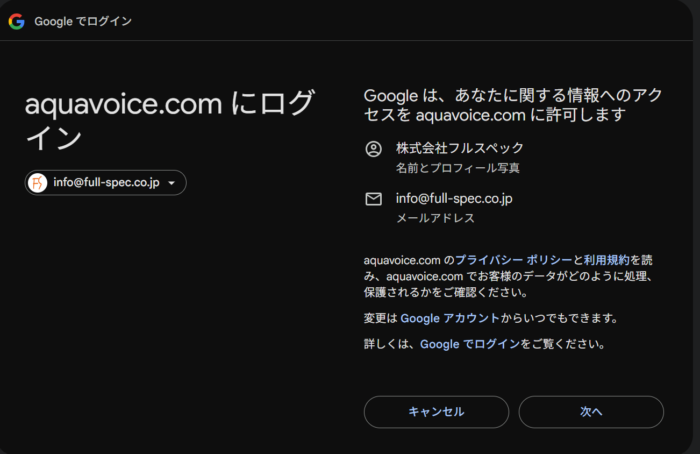Click the 株式会社フルスペック name text
Screen dimensions: 700x454
(460, 148)
